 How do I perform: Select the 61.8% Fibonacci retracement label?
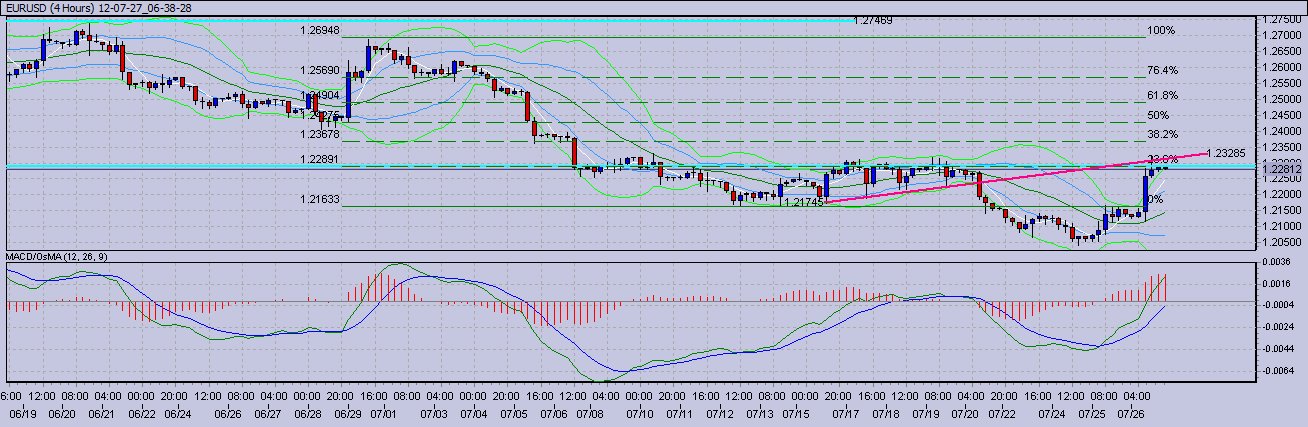pyautogui.click(x=1162, y=96)
